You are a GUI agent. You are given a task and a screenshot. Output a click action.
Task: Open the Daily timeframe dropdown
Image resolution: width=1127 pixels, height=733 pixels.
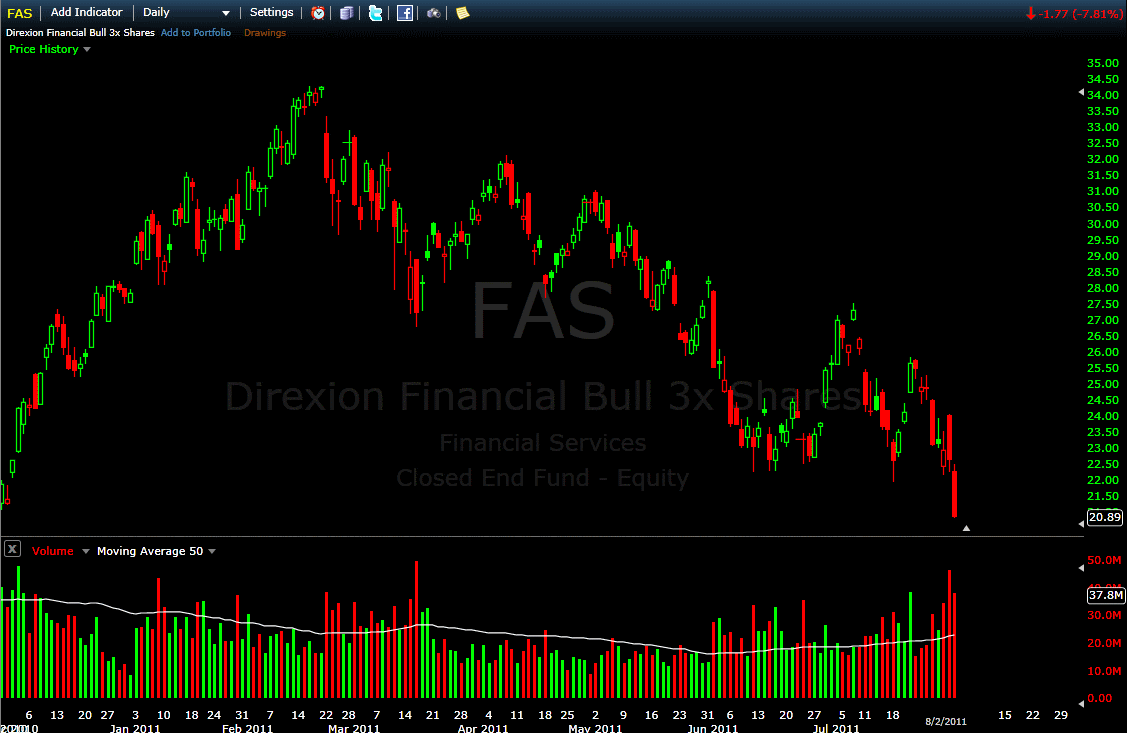[x=186, y=12]
